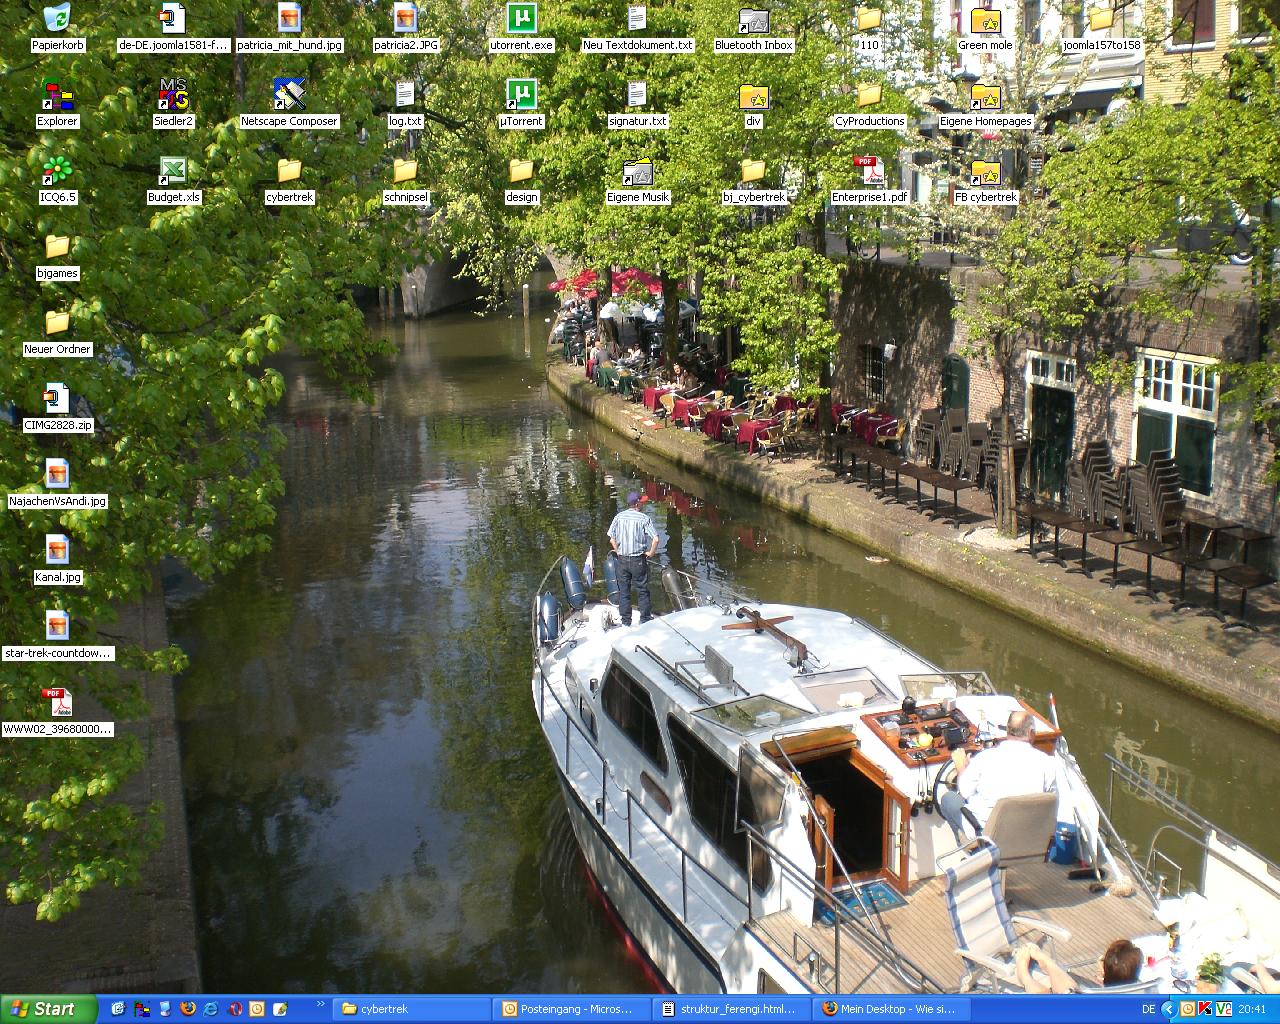Select the Enterprise1.pdf file icon

869,171
